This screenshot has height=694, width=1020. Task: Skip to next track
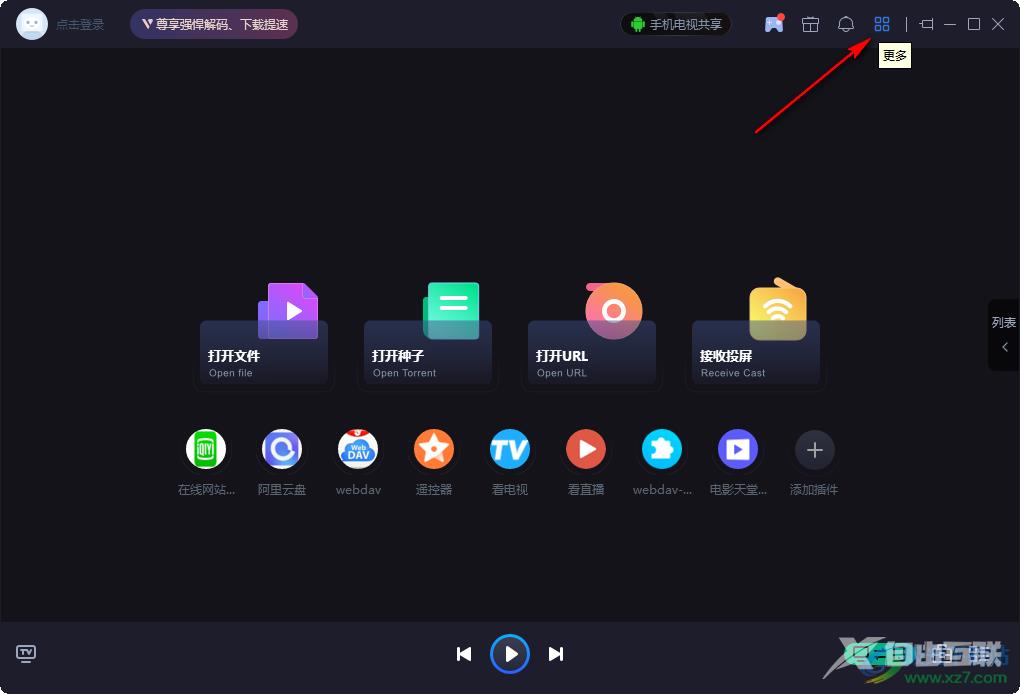(x=556, y=654)
